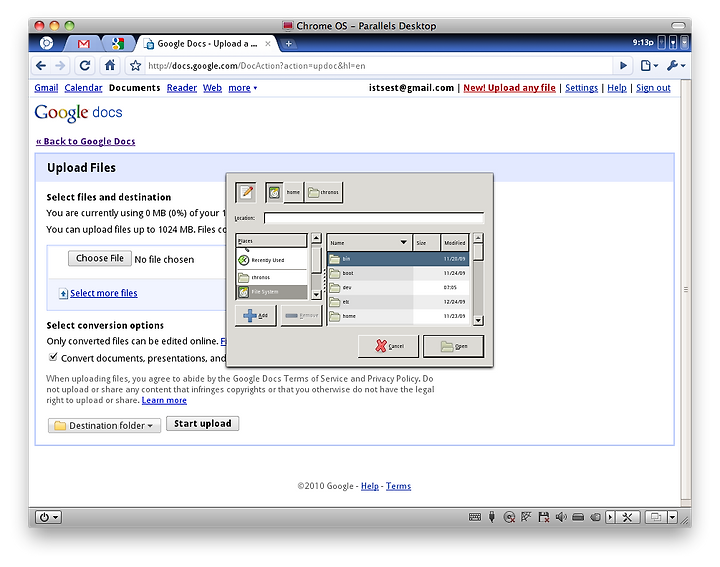Expand the 'more' services dropdown
Screen dimensions: 720x567
click(x=242, y=88)
